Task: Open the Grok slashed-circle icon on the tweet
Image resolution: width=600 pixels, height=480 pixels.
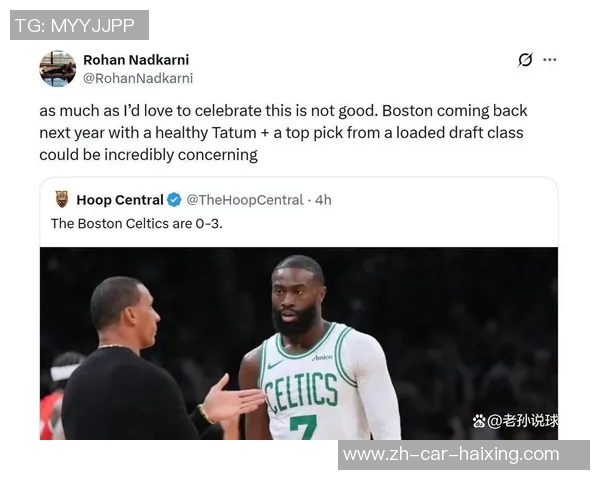Action: pos(525,60)
